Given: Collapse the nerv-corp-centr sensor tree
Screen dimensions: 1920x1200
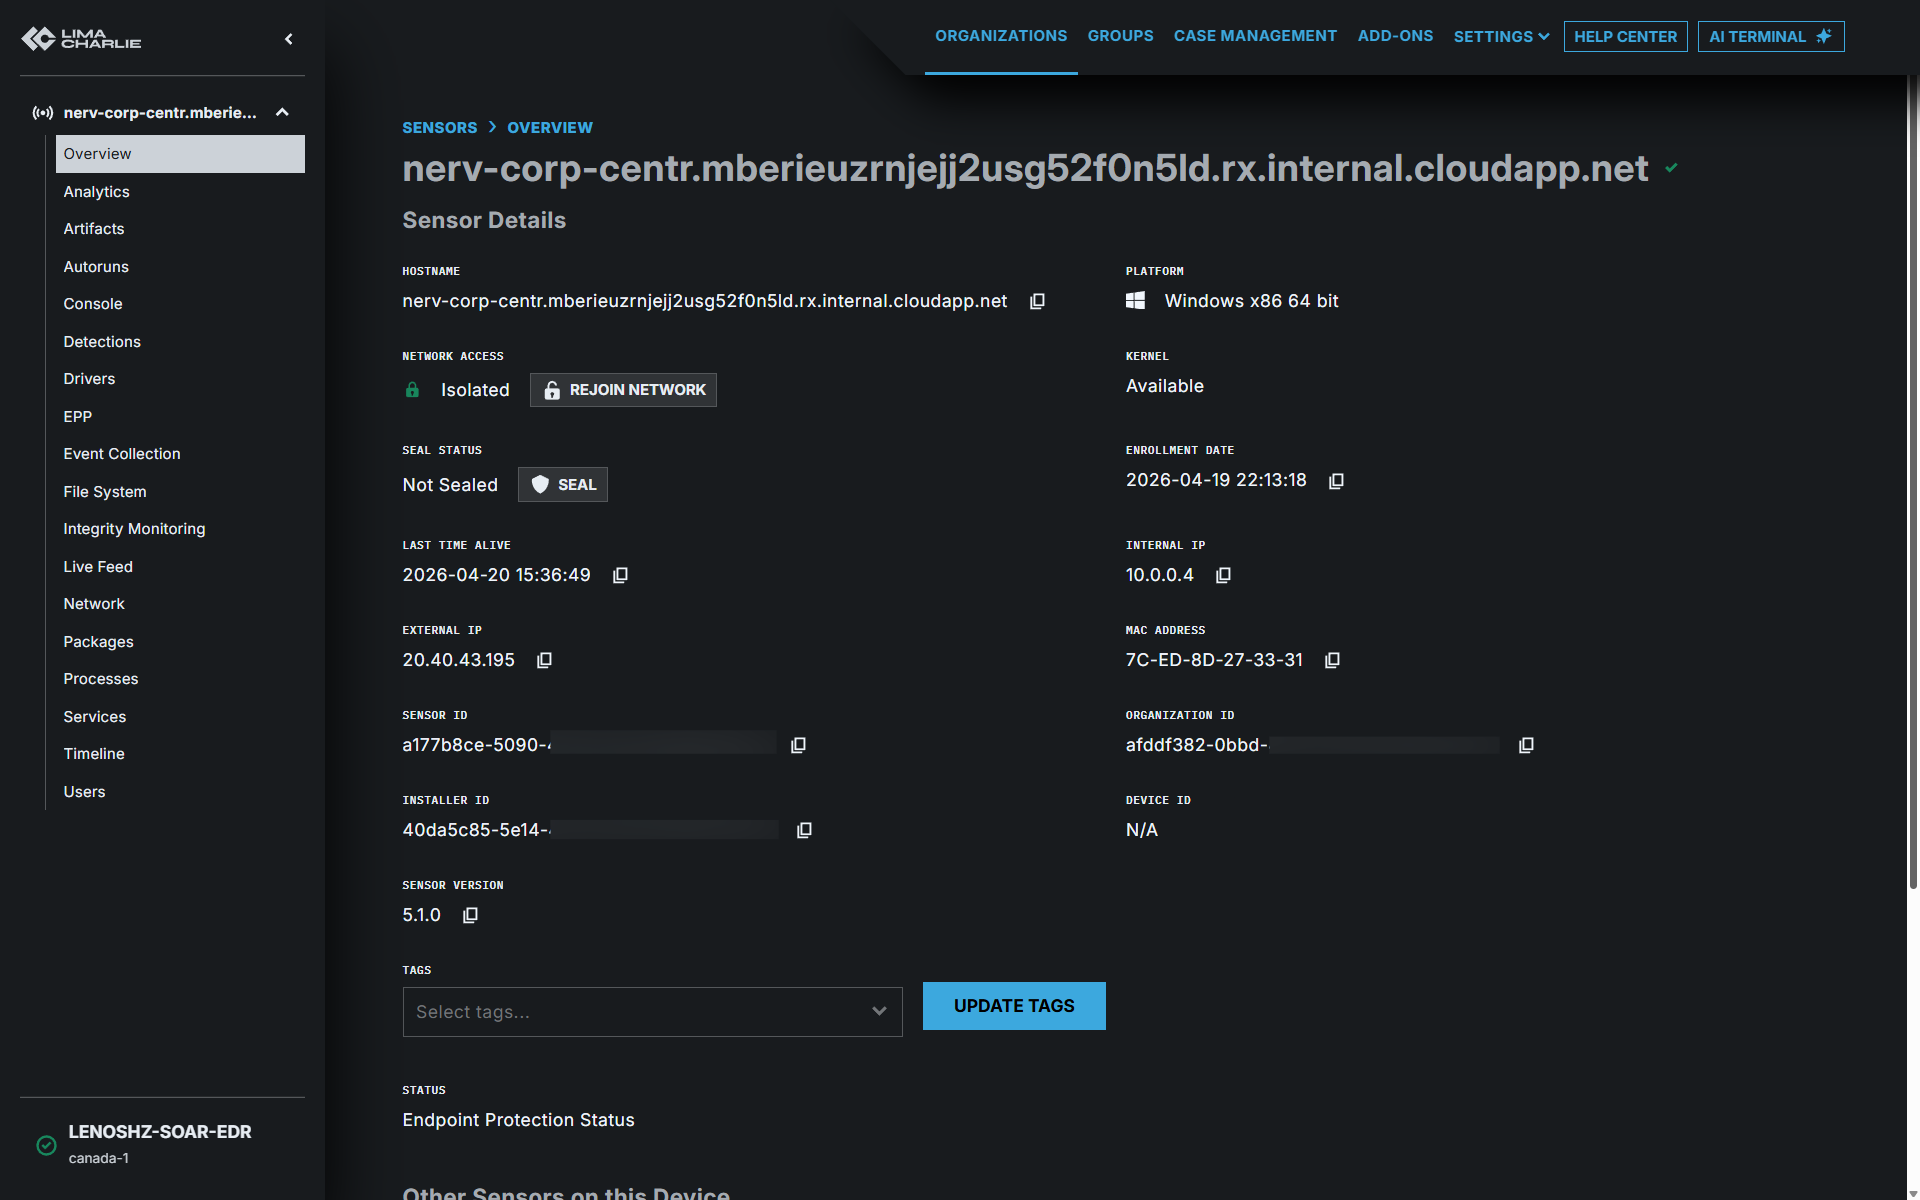Looking at the screenshot, I should pyautogui.click(x=282, y=112).
